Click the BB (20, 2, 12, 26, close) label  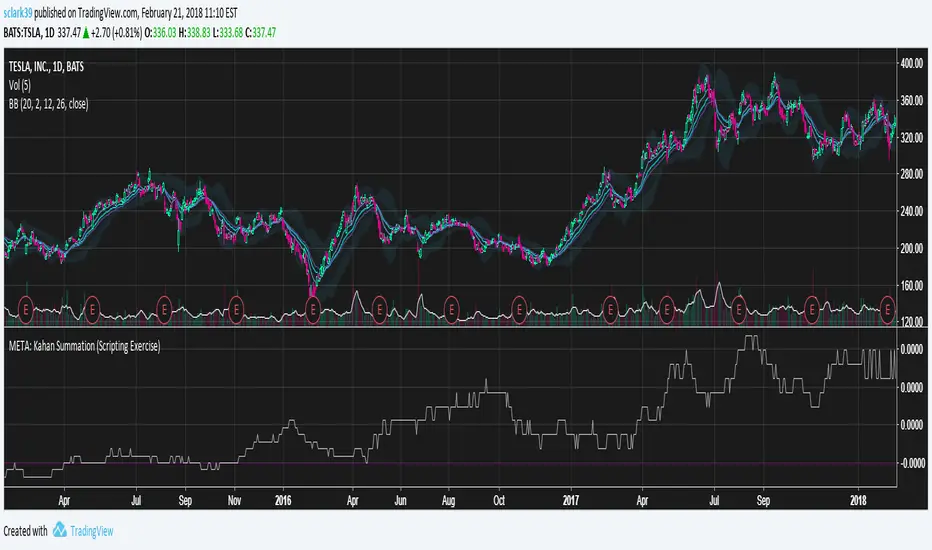click(x=48, y=104)
